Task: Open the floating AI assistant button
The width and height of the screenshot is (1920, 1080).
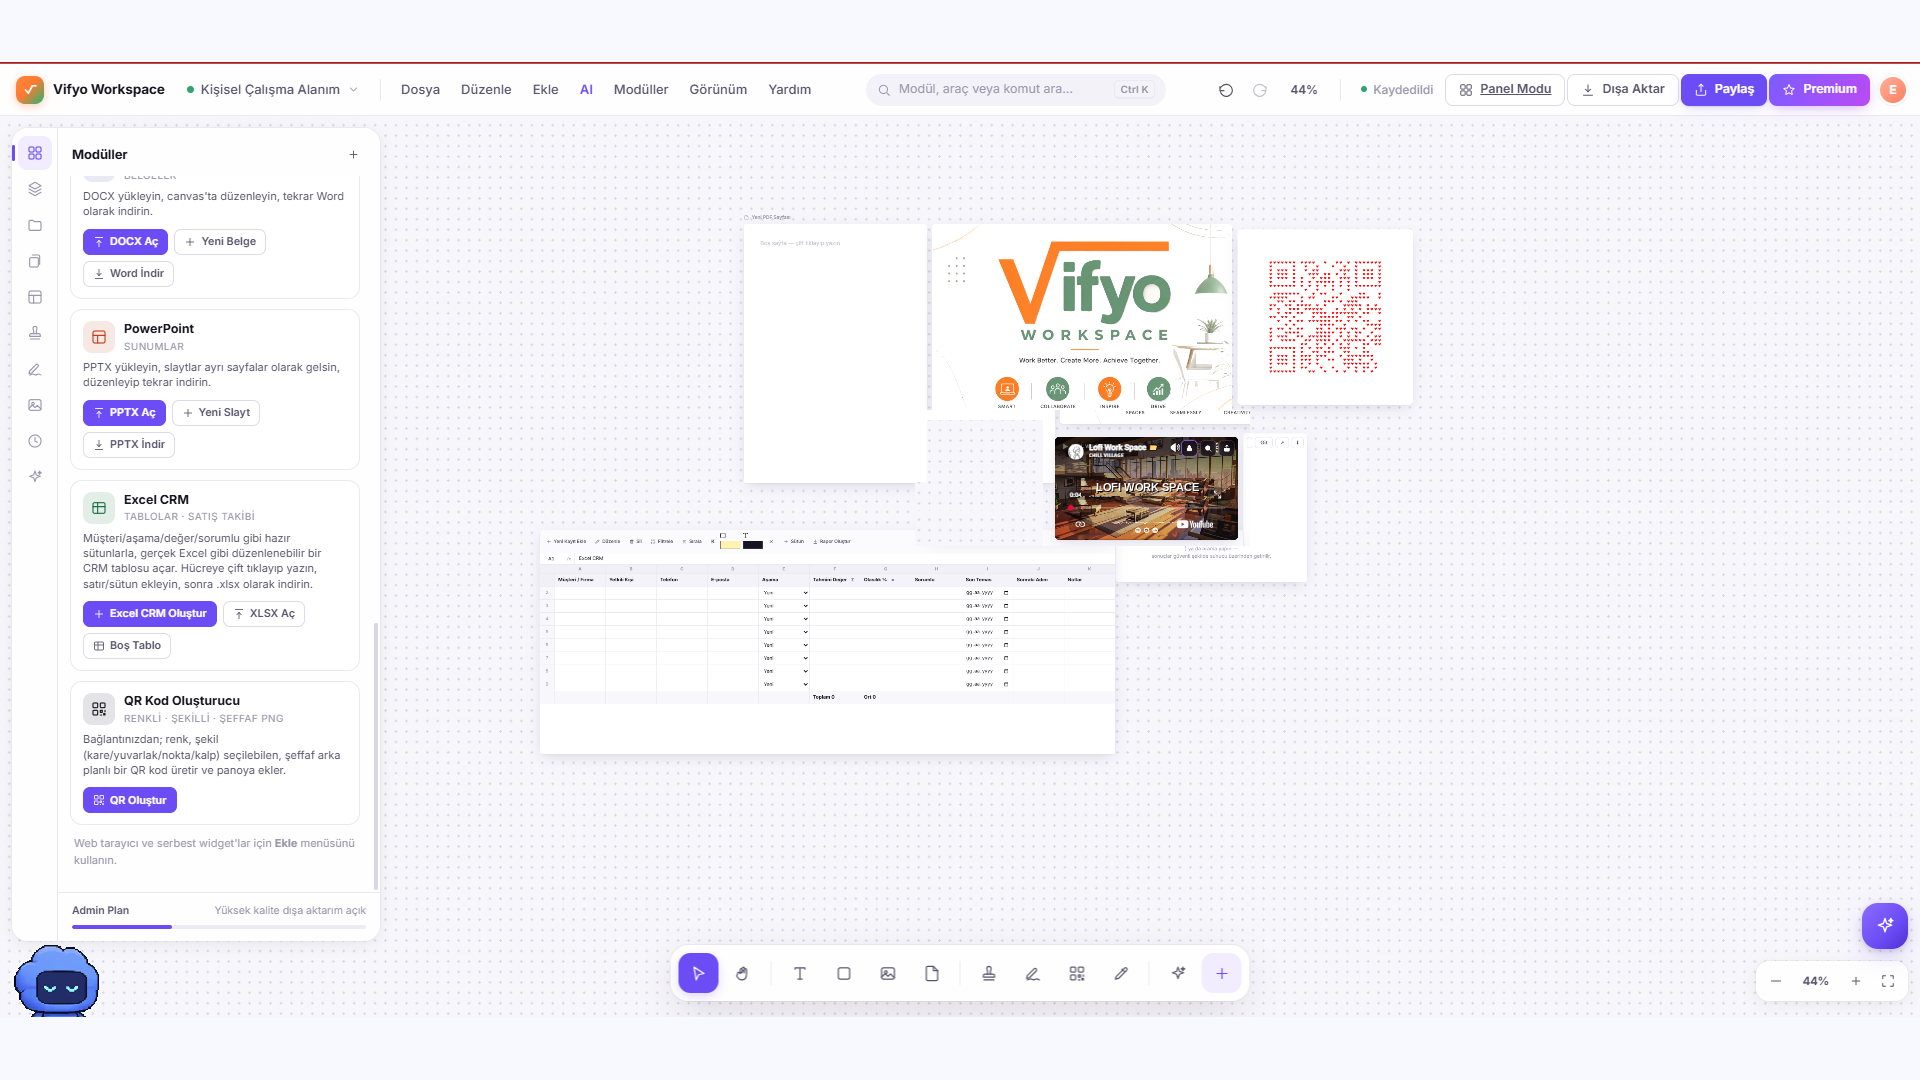Action: [1885, 925]
